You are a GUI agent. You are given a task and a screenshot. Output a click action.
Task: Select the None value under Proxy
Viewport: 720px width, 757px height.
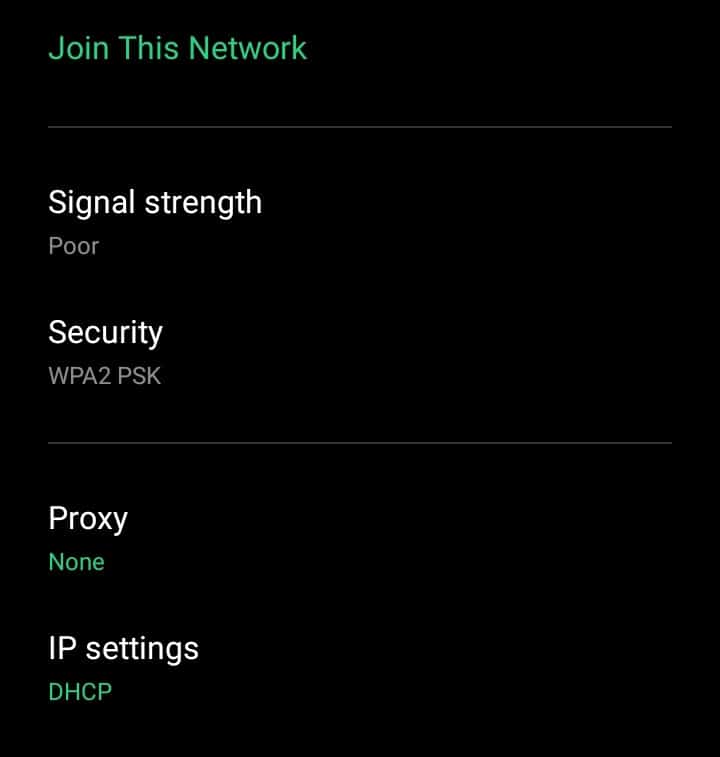pos(76,562)
